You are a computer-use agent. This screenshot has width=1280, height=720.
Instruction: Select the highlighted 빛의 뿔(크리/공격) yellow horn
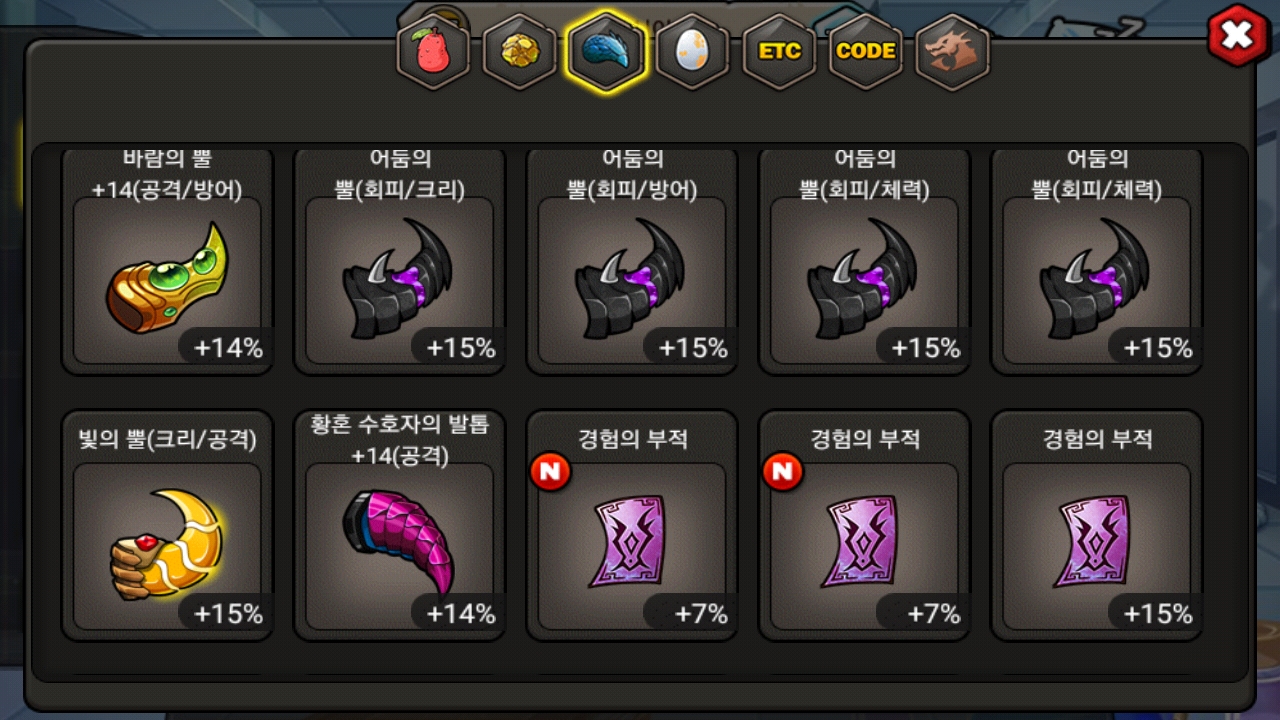167,526
